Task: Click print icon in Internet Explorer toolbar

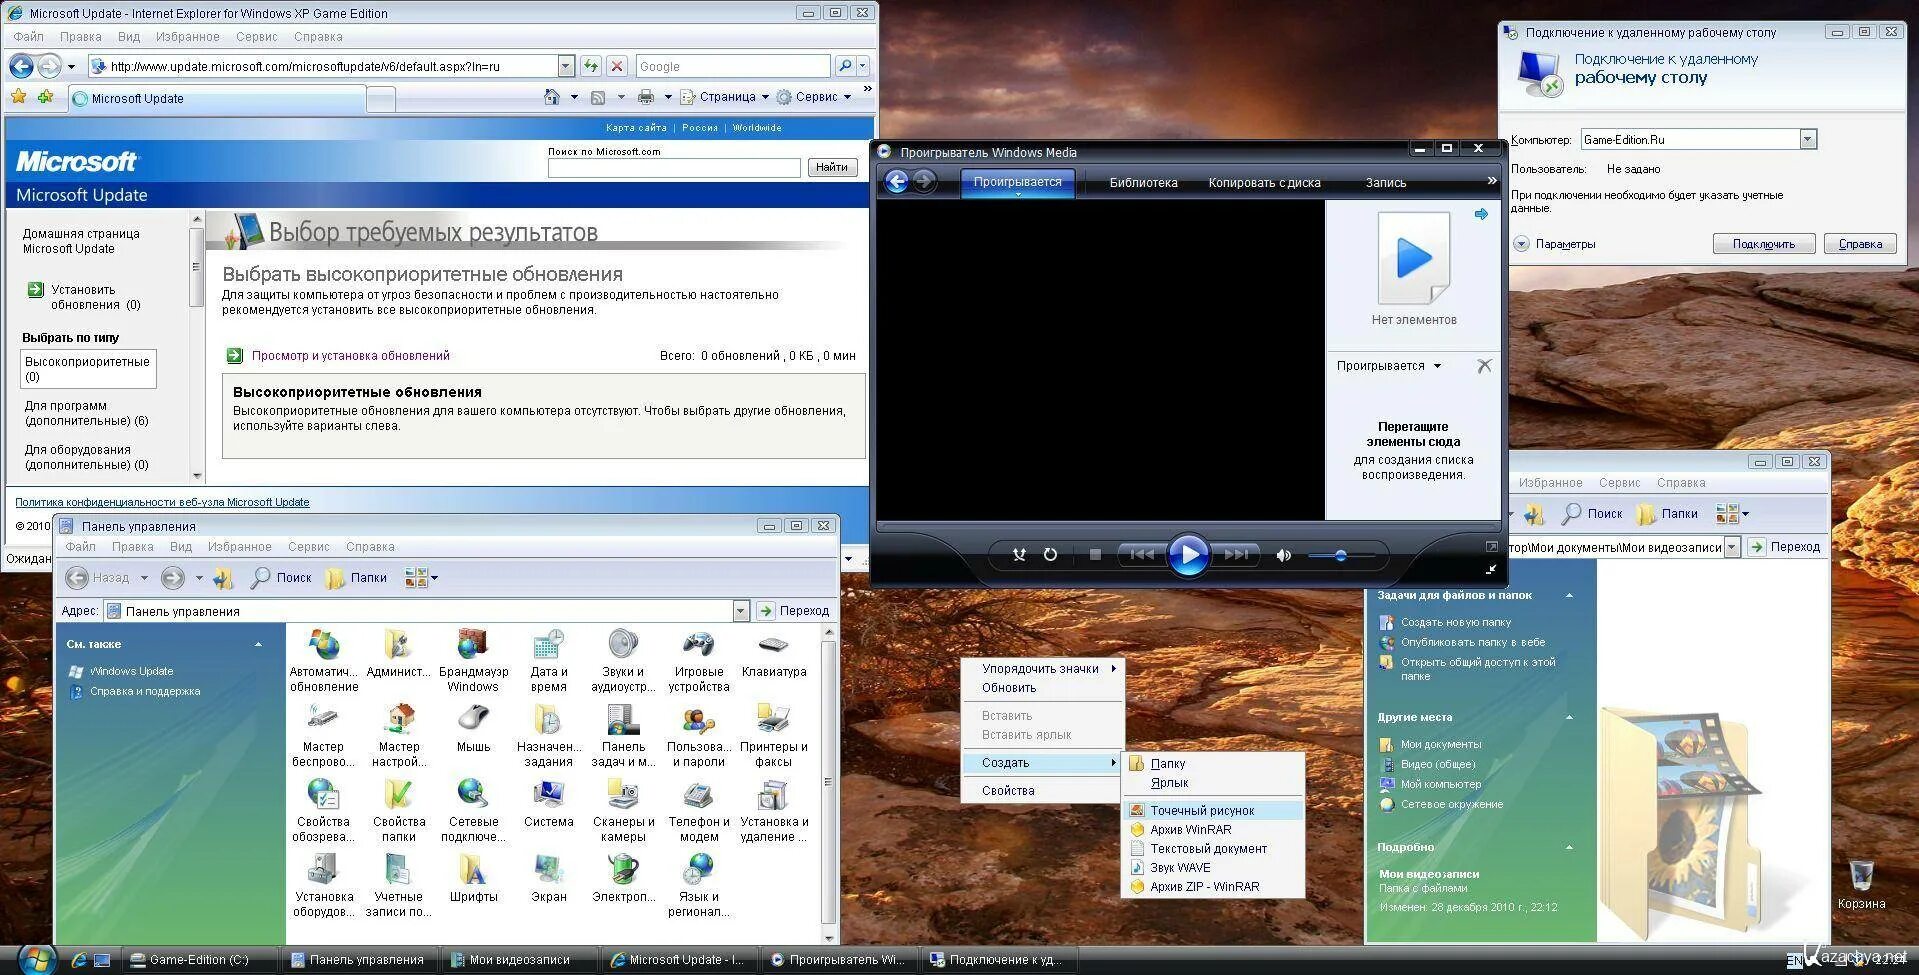Action: (x=646, y=97)
